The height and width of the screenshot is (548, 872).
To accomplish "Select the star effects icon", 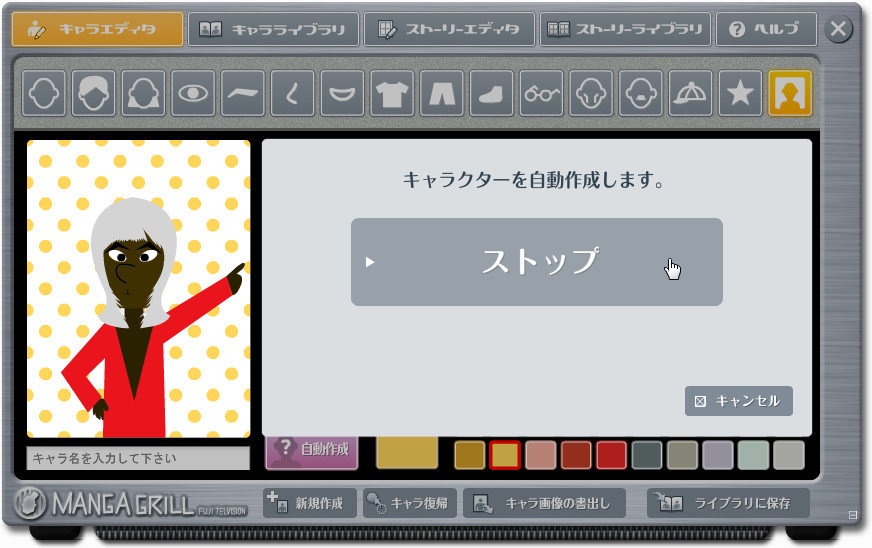I will [740, 93].
